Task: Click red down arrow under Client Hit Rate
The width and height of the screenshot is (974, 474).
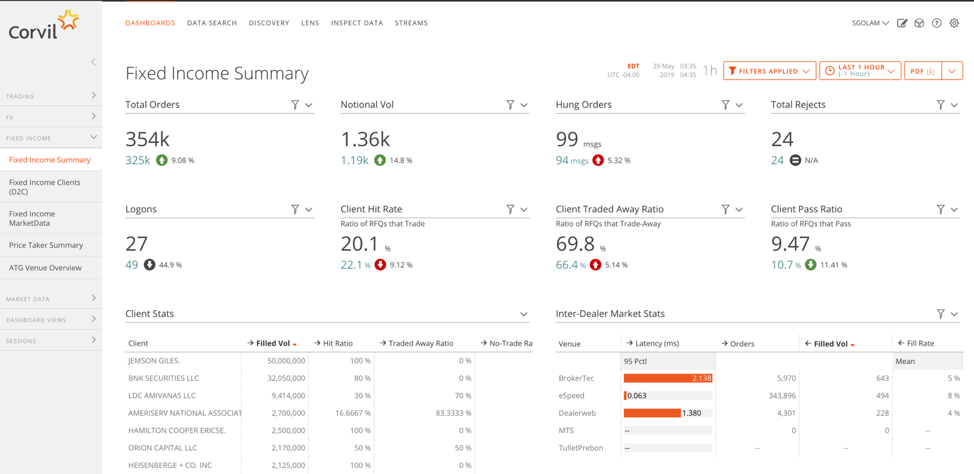Action: (x=380, y=265)
